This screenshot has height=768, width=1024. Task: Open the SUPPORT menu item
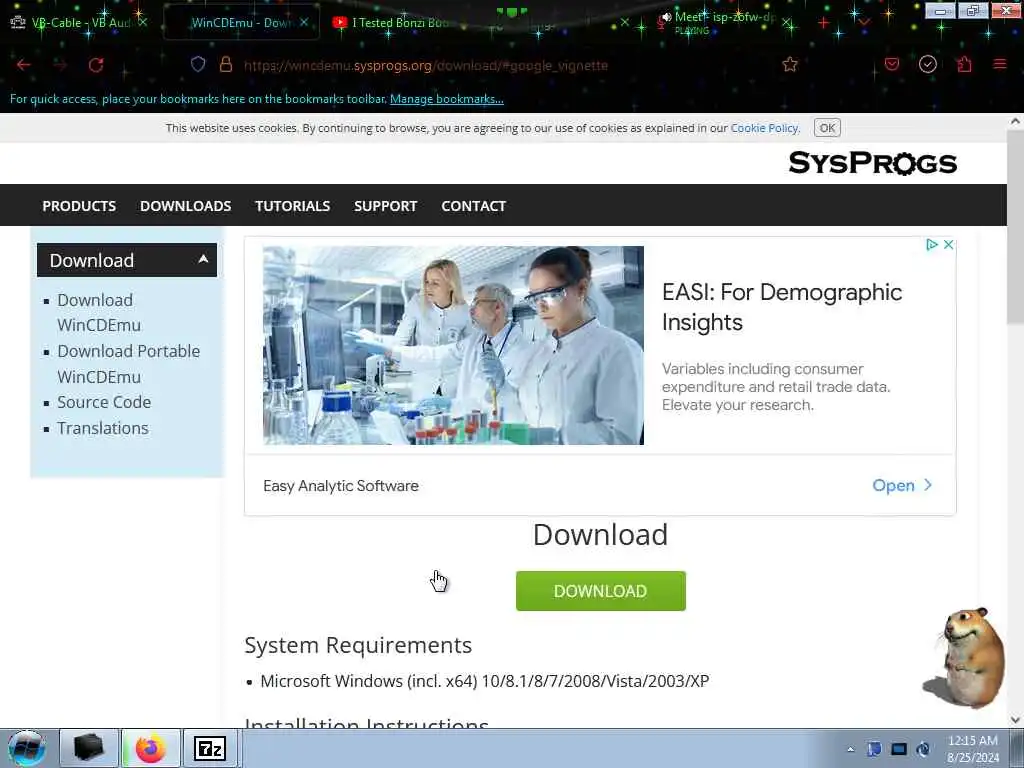385,206
